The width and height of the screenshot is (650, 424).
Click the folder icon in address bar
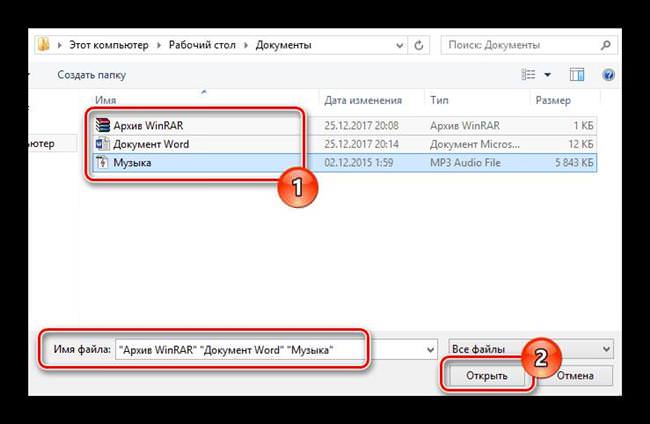(43, 45)
